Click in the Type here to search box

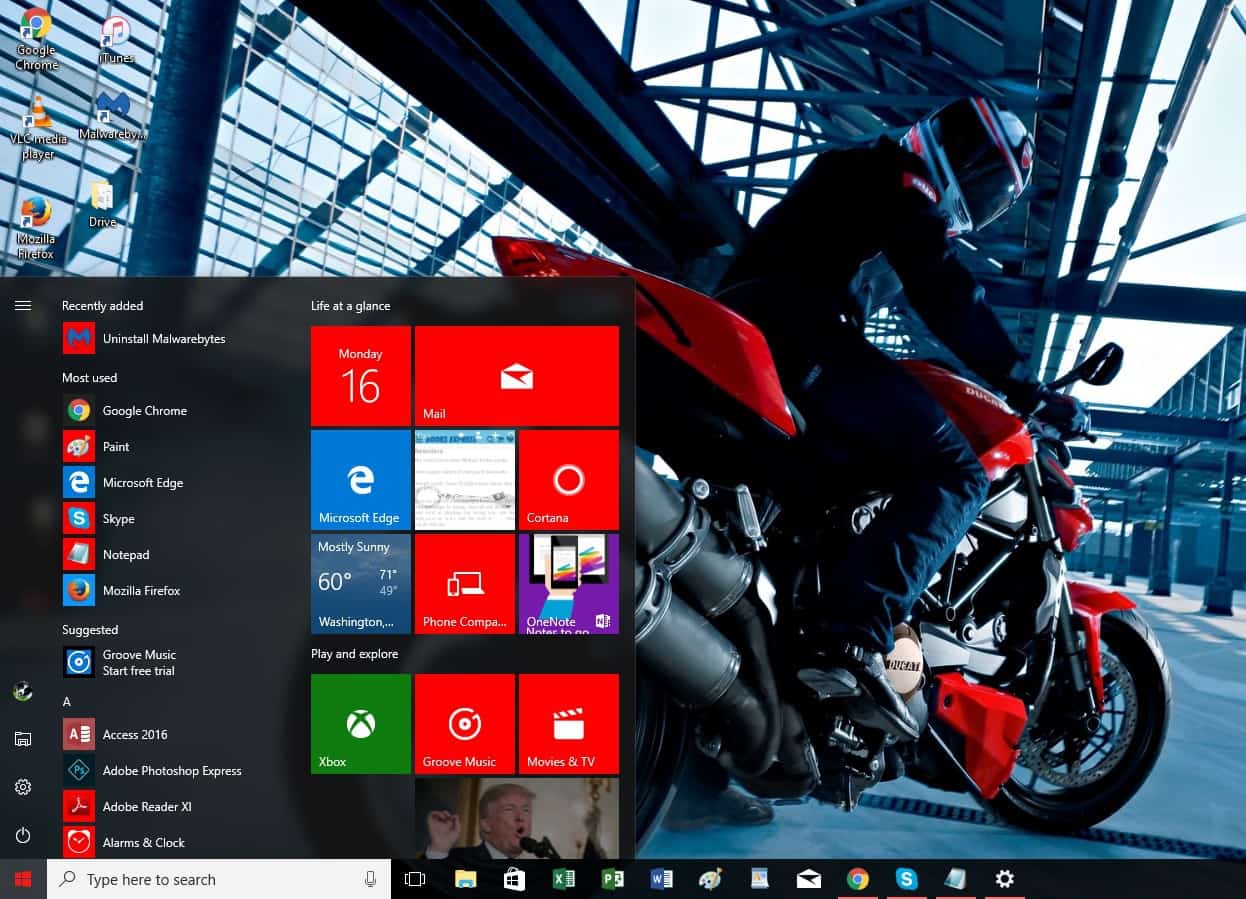coord(210,880)
